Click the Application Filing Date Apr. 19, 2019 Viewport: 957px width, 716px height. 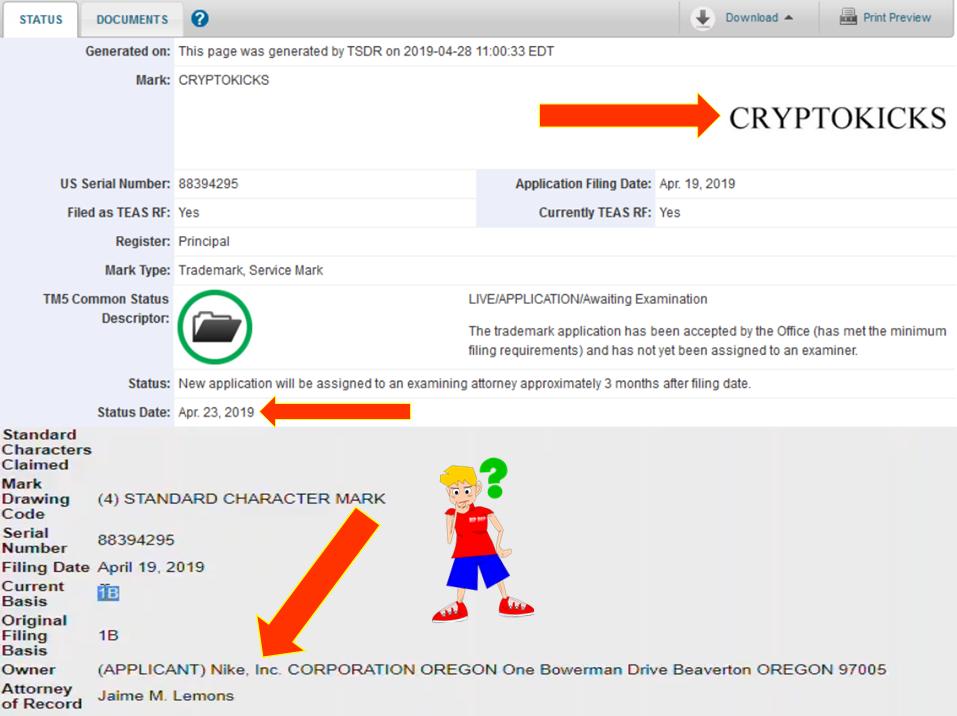697,184
